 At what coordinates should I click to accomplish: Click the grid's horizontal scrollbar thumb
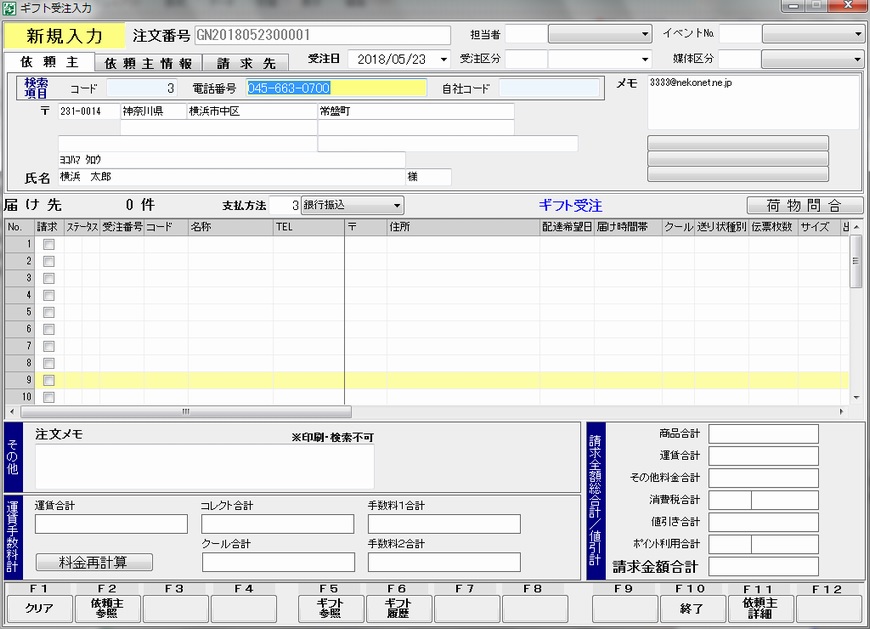coord(186,412)
